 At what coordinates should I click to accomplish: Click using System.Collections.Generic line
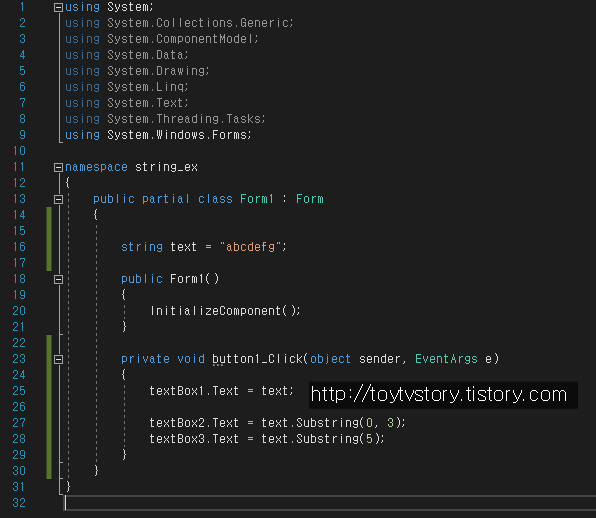pos(179,23)
